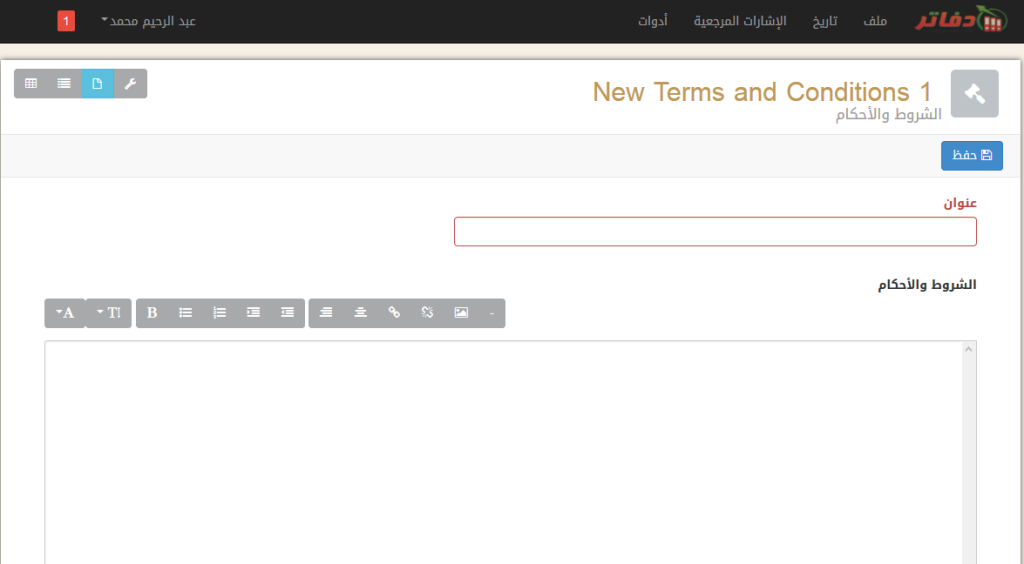Open the الإشارات المرجعية menu
This screenshot has height=564, width=1024.
[740, 21]
